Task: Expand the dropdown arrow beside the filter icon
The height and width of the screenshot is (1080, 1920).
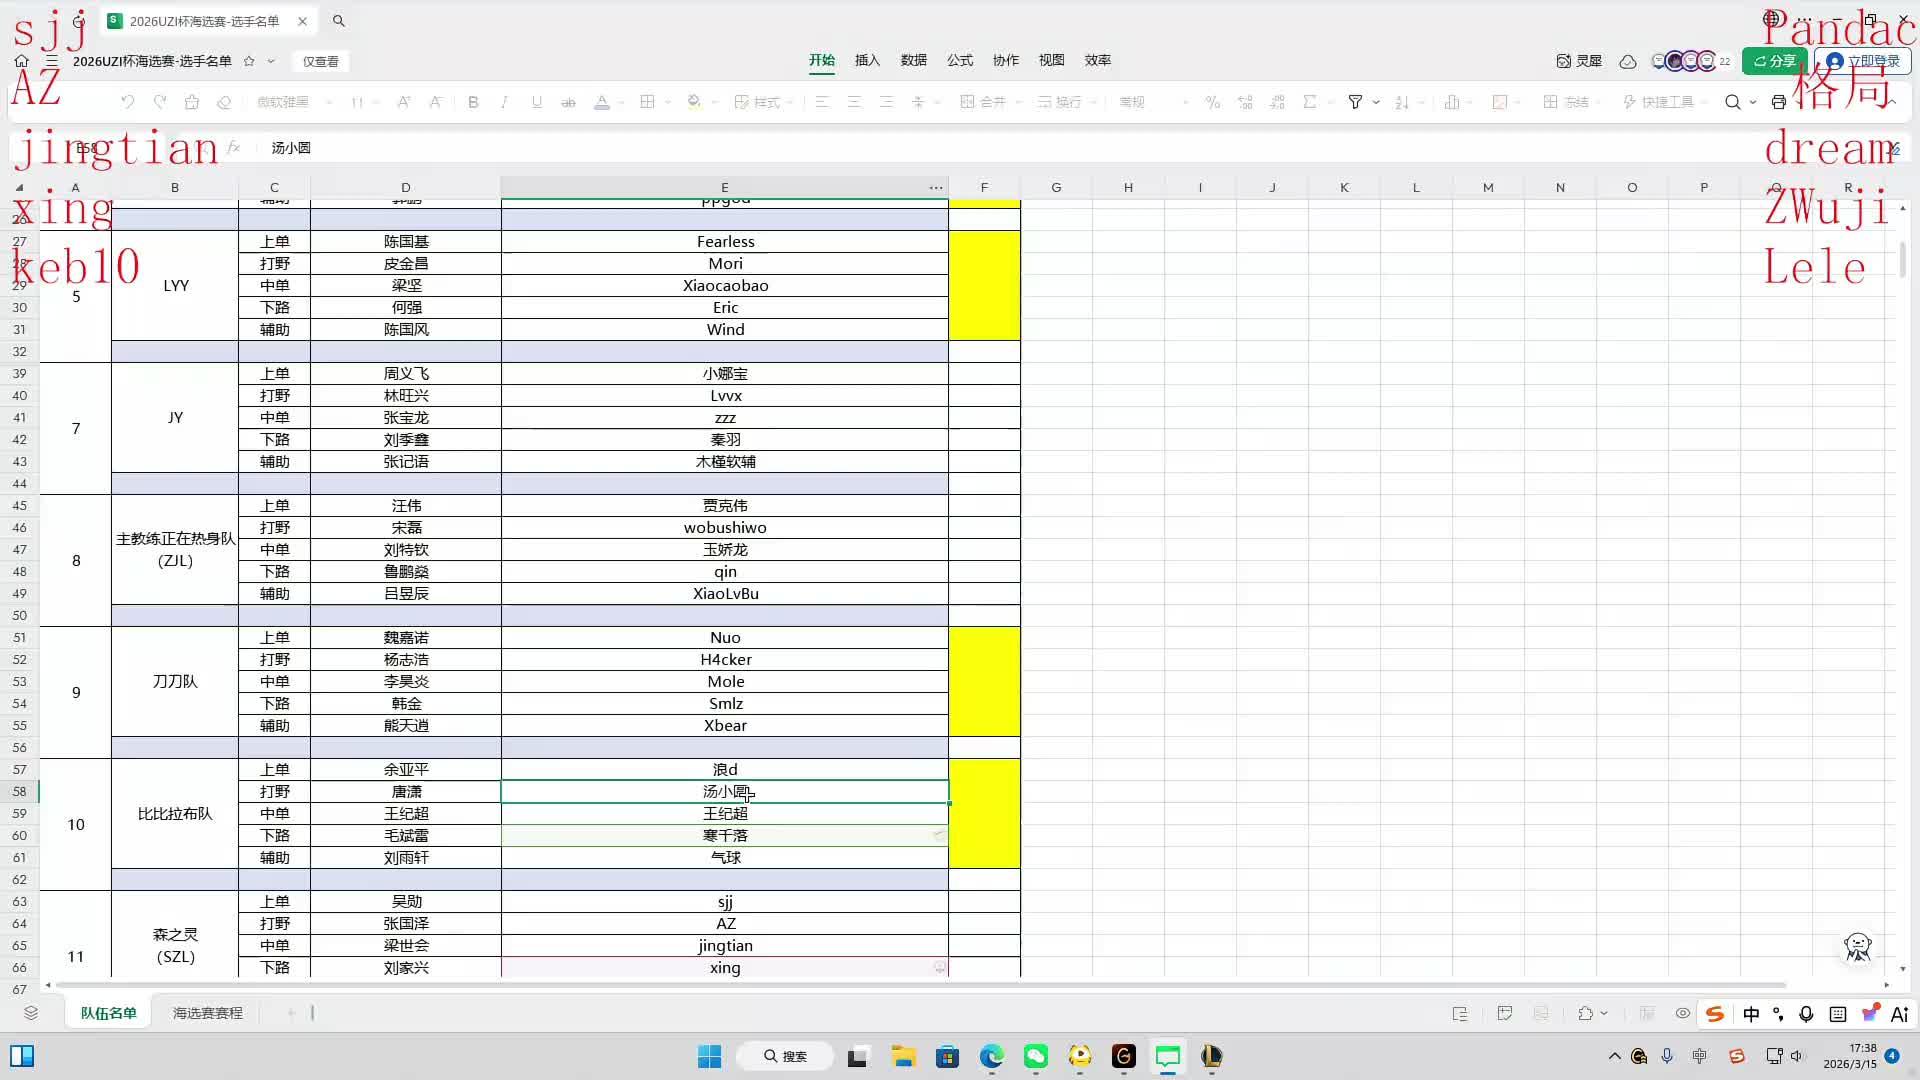Action: pos(1376,102)
